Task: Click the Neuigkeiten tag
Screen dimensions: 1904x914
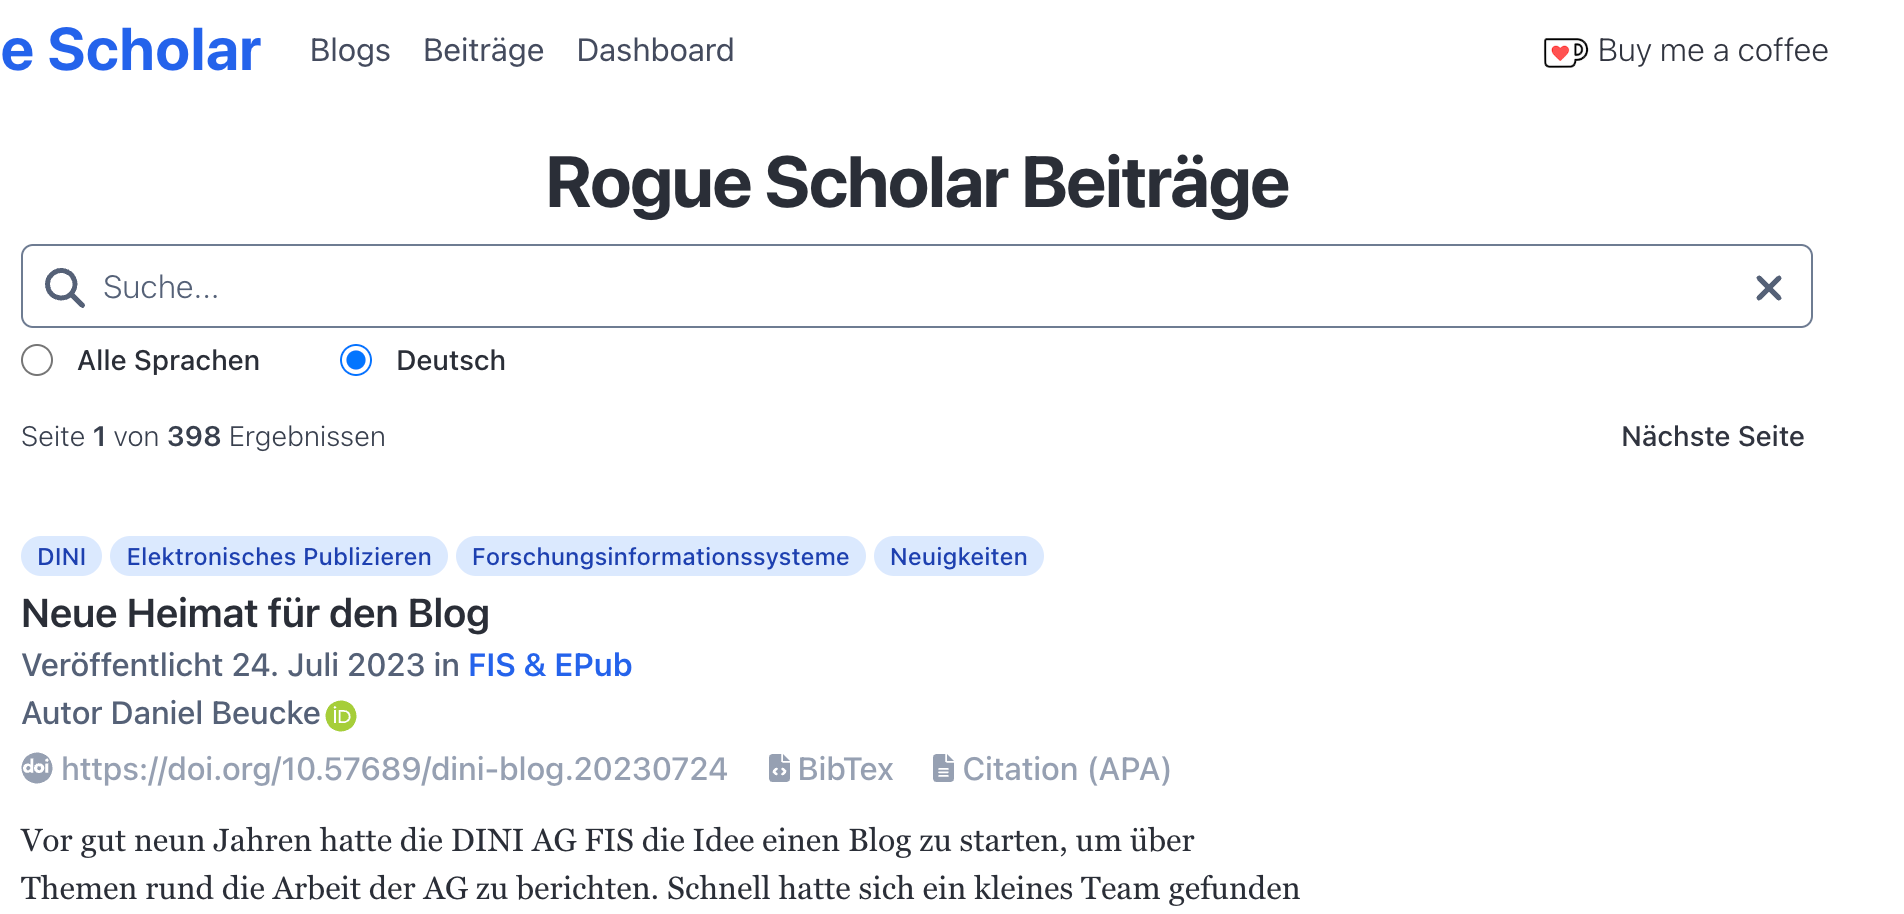Action: (x=958, y=557)
